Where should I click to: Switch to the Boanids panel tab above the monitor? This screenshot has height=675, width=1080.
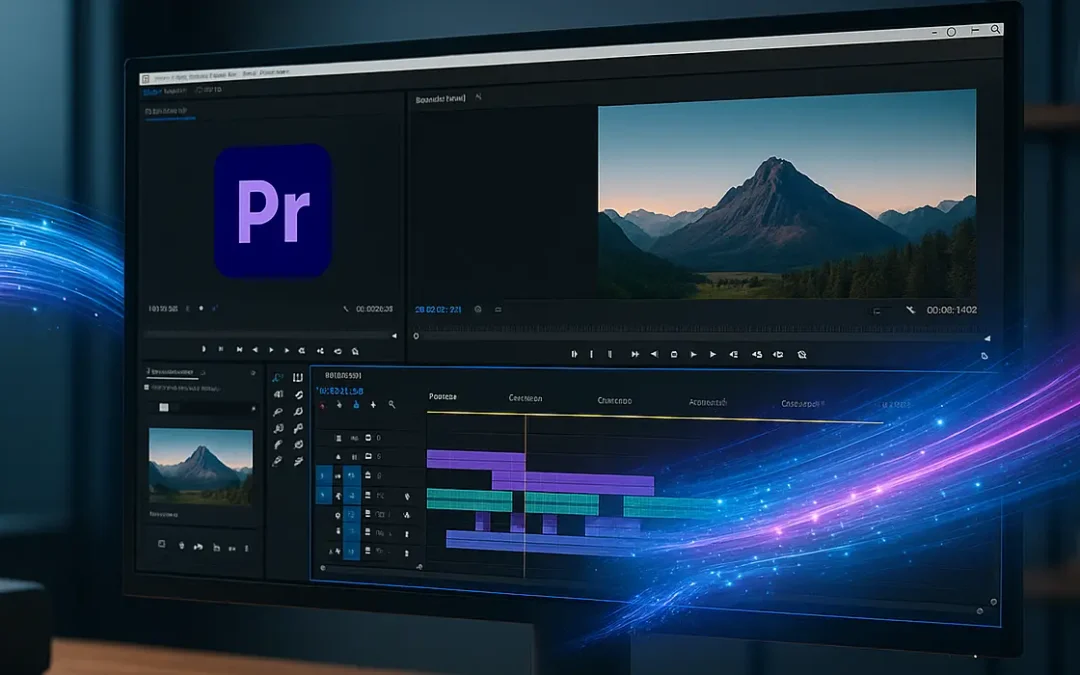440,97
